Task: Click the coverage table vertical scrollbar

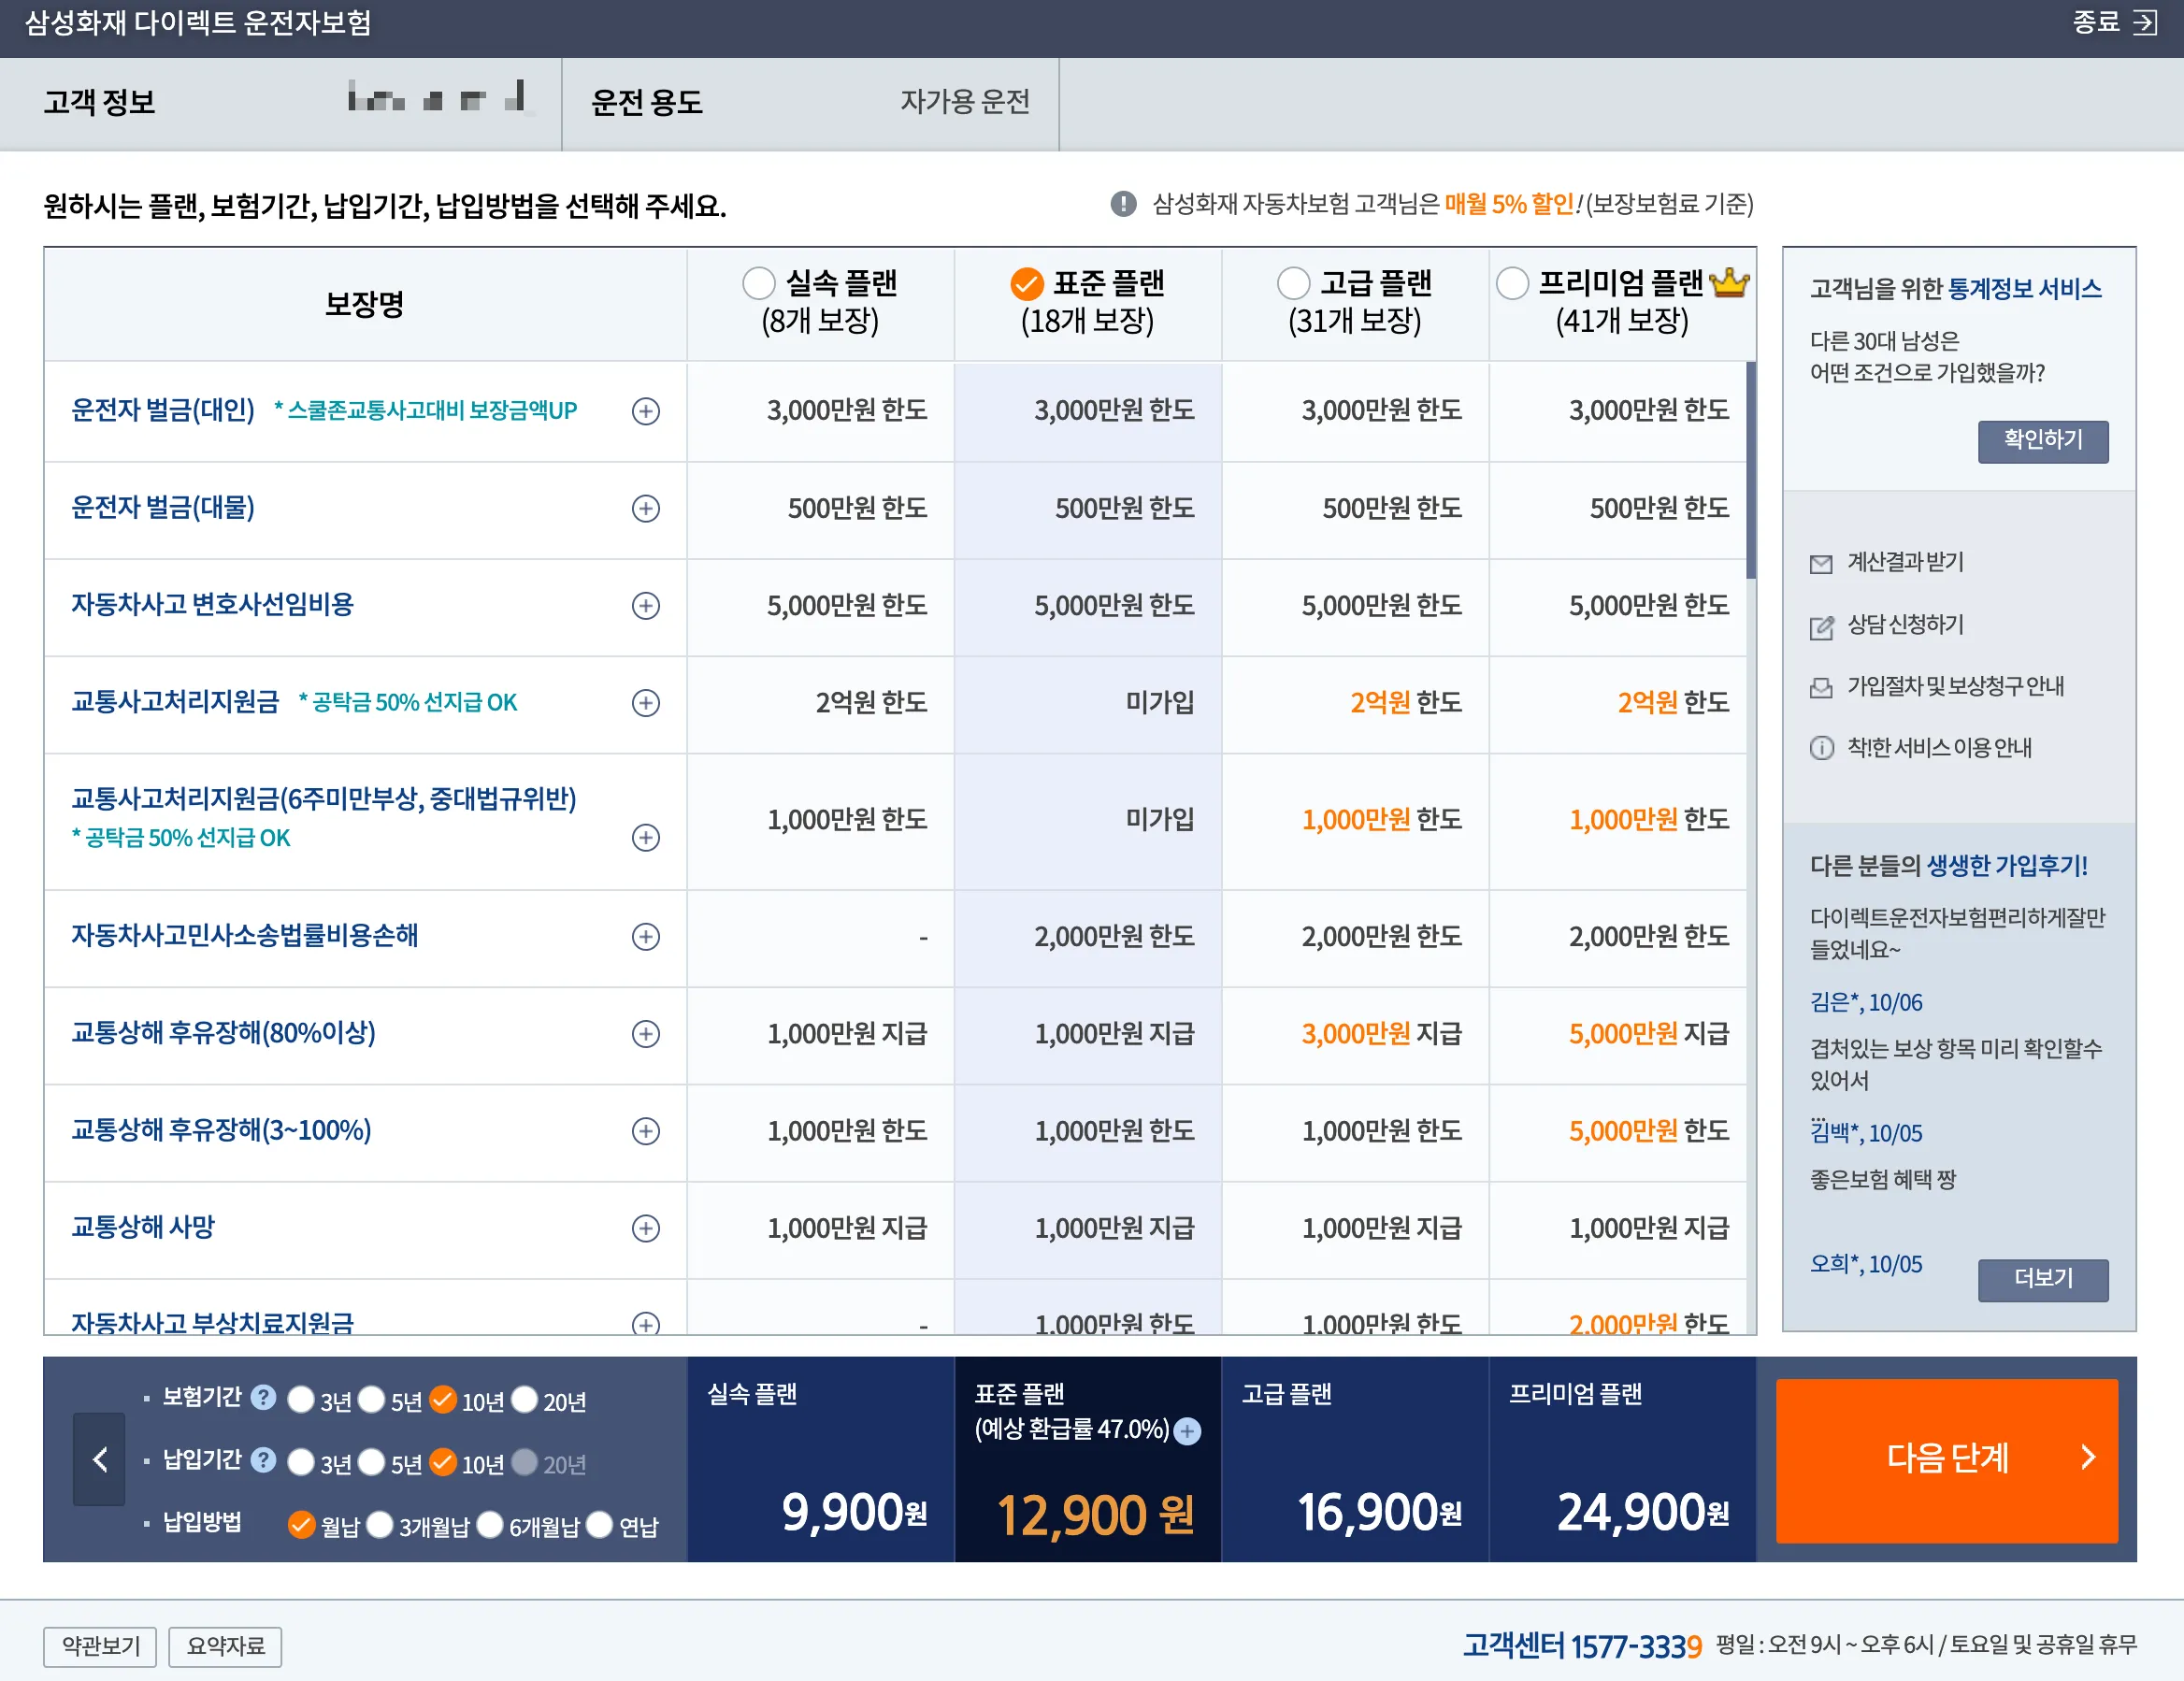Action: tap(1750, 470)
